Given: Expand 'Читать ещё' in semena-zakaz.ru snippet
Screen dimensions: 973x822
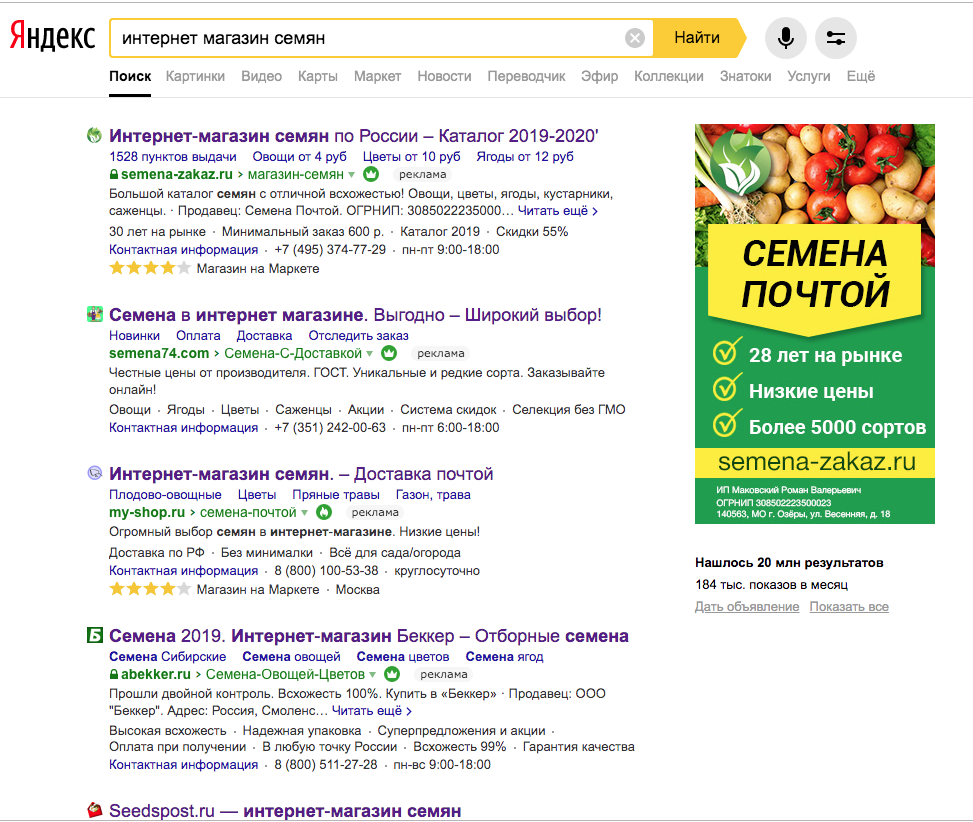Looking at the screenshot, I should click(x=558, y=211).
